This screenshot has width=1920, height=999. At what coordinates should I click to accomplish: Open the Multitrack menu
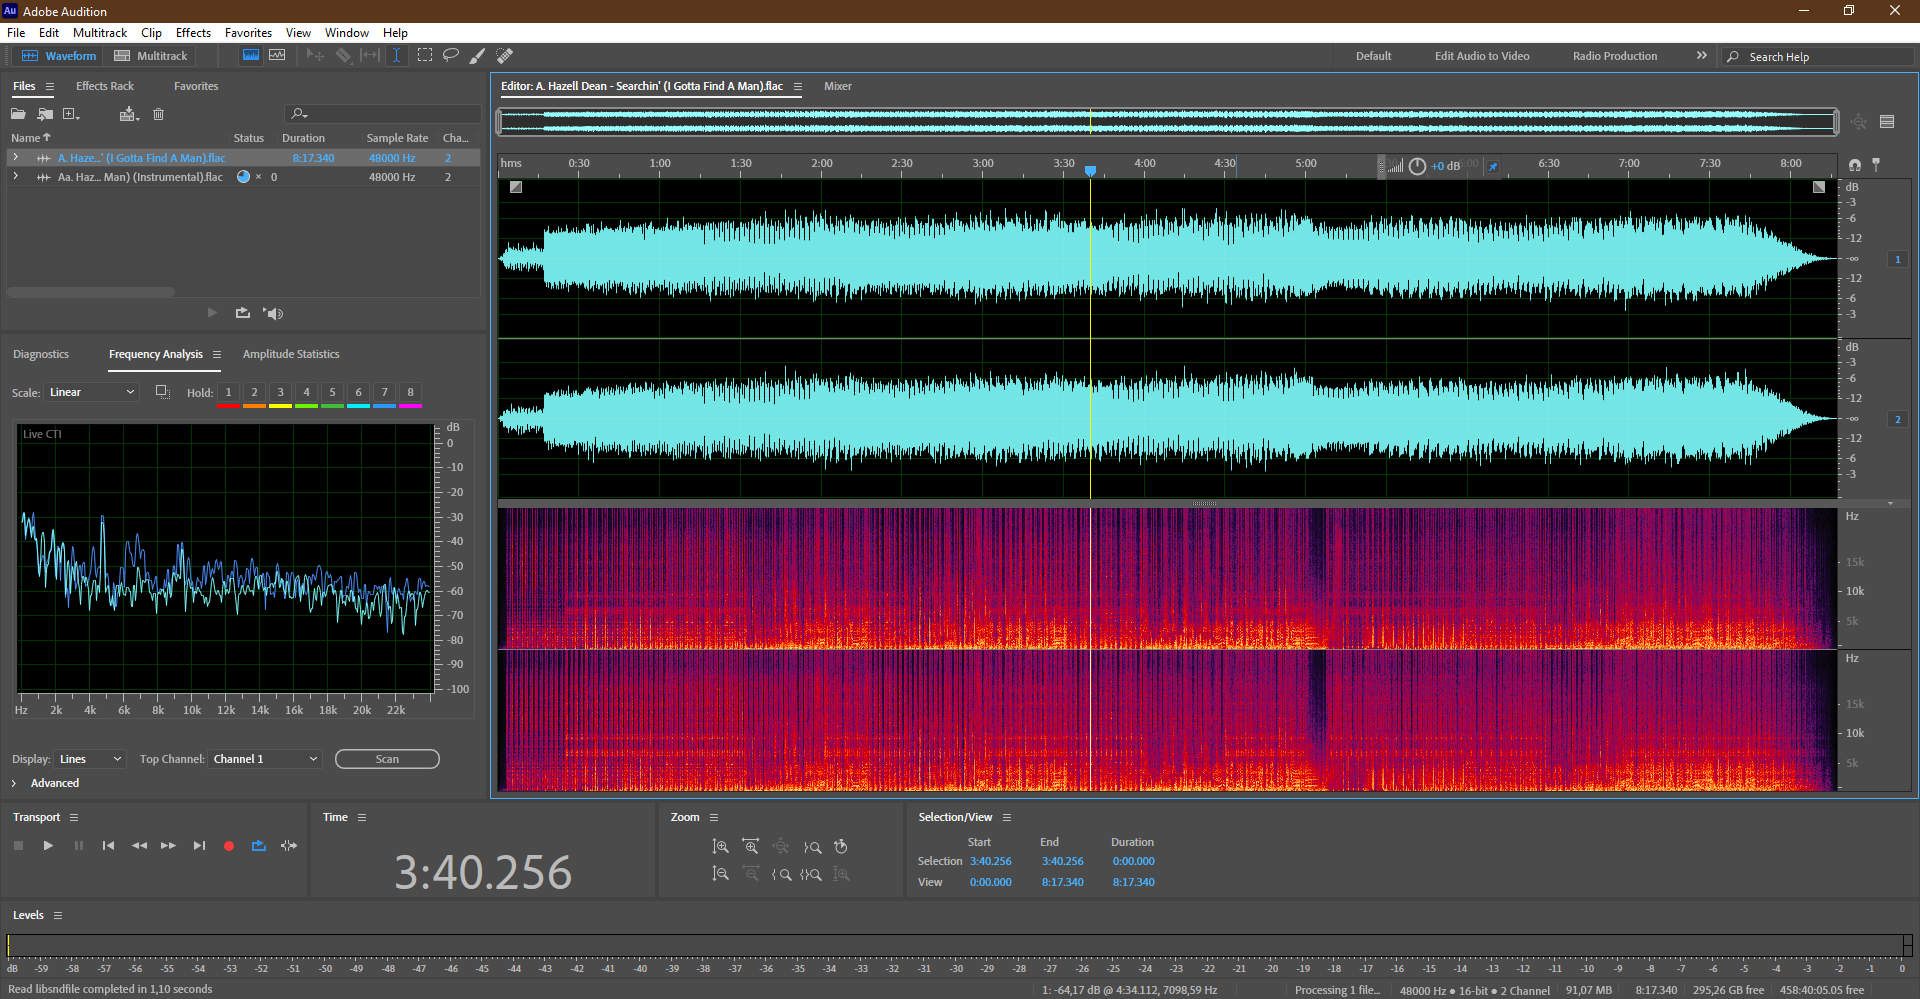click(x=100, y=32)
